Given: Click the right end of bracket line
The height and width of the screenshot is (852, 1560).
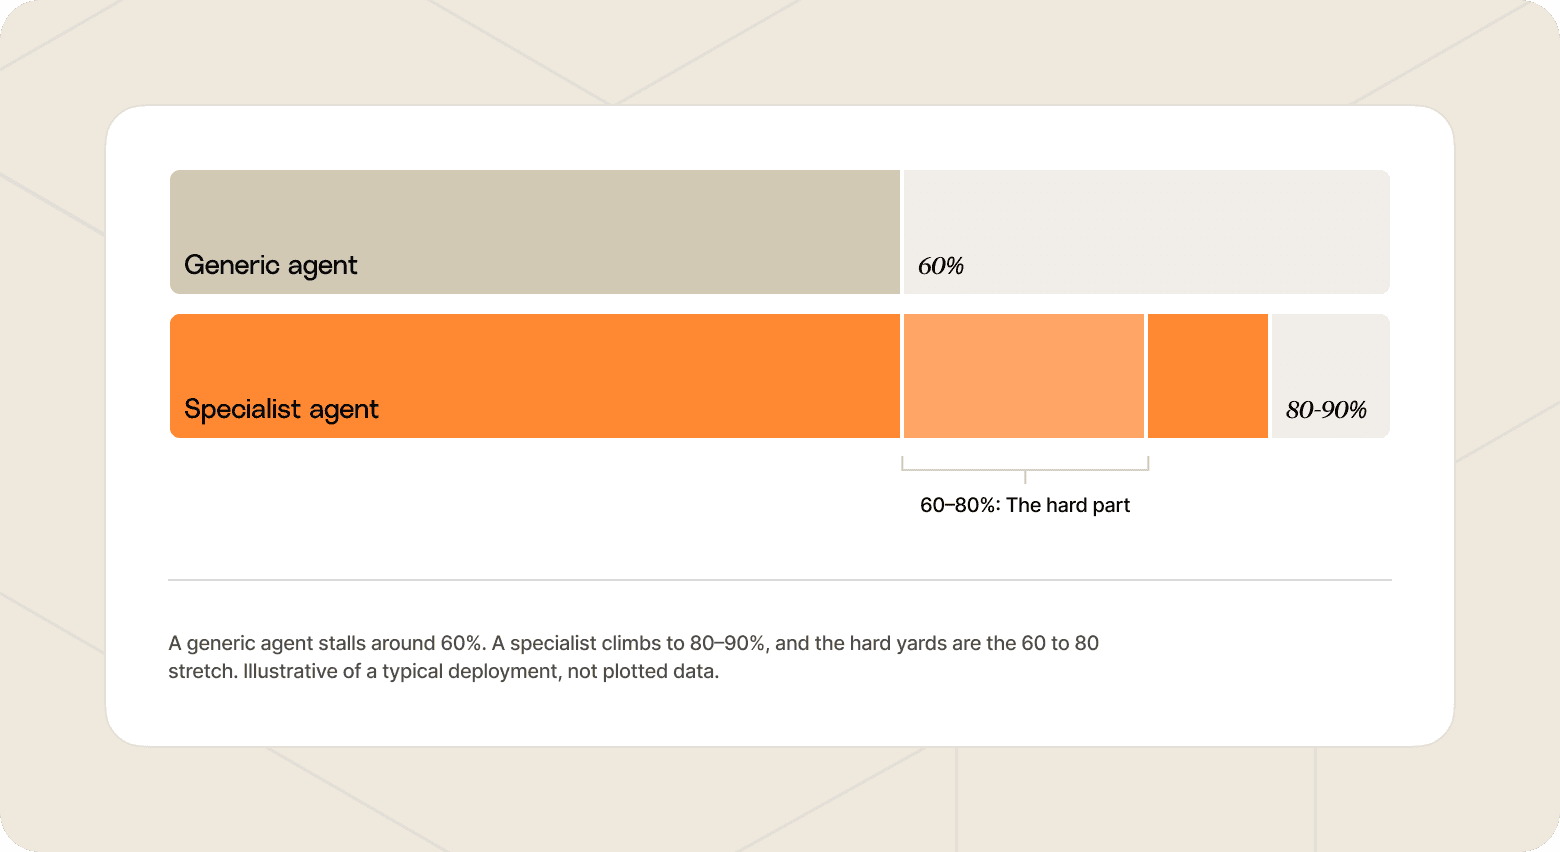Looking at the screenshot, I should (x=1148, y=463).
